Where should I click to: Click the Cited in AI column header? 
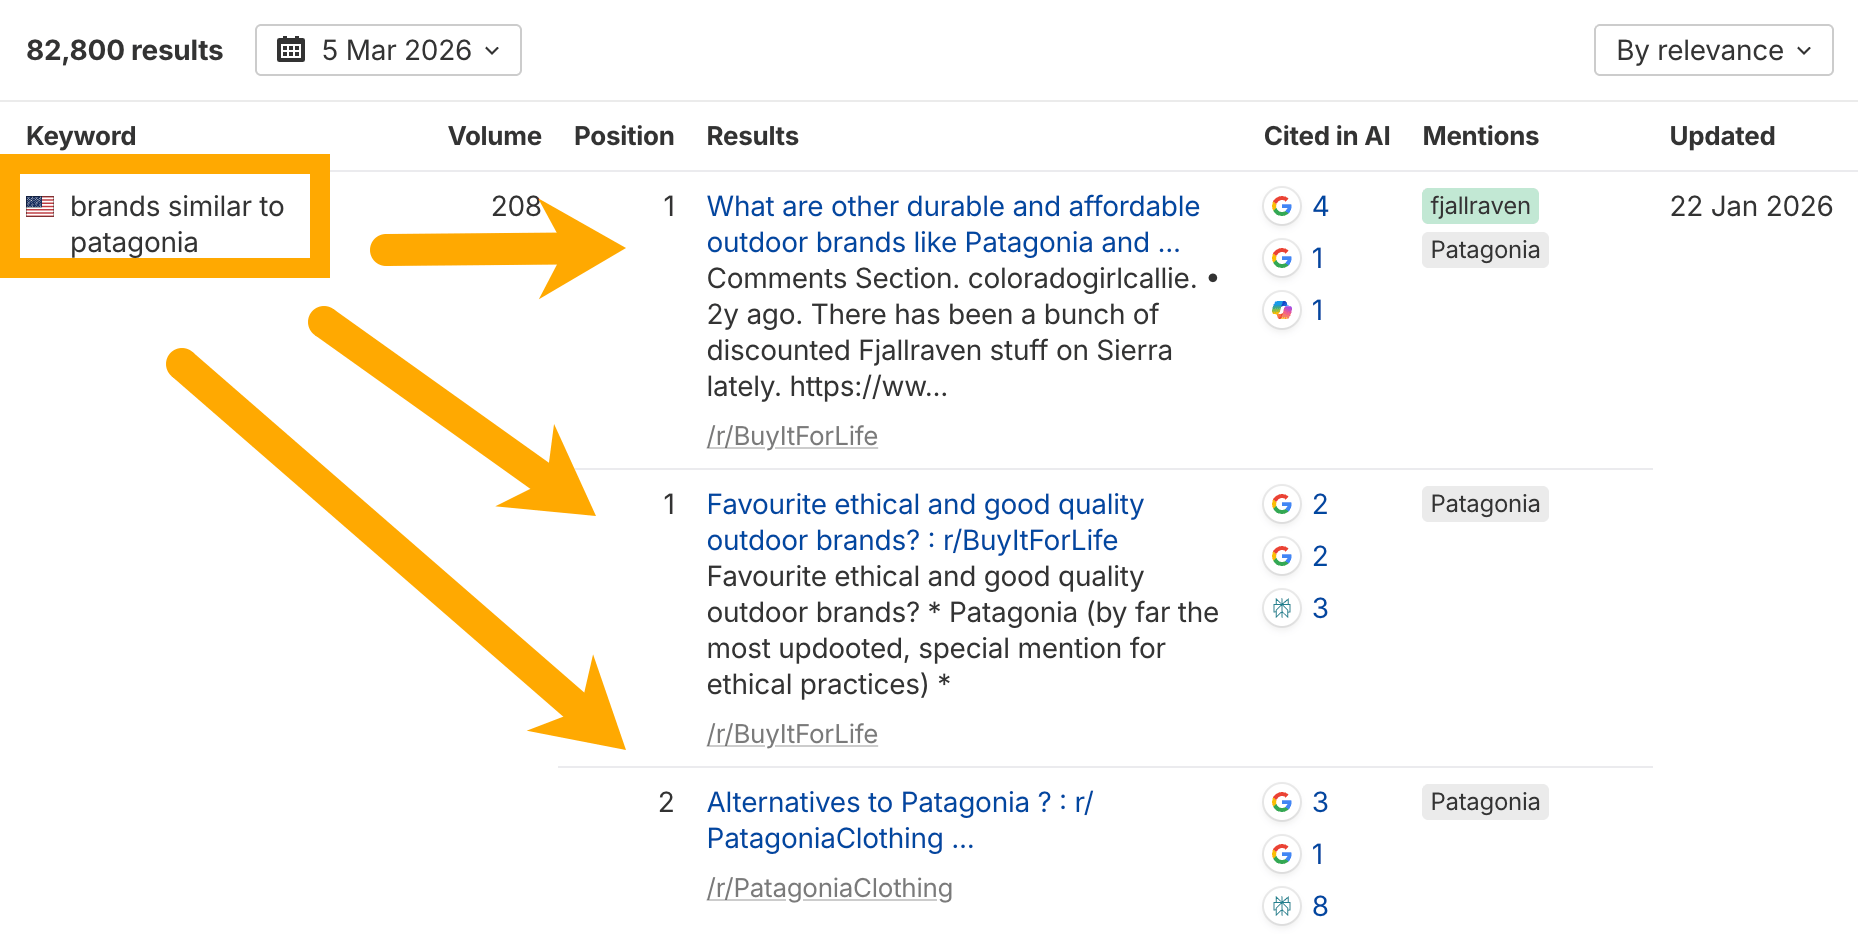tap(1326, 136)
